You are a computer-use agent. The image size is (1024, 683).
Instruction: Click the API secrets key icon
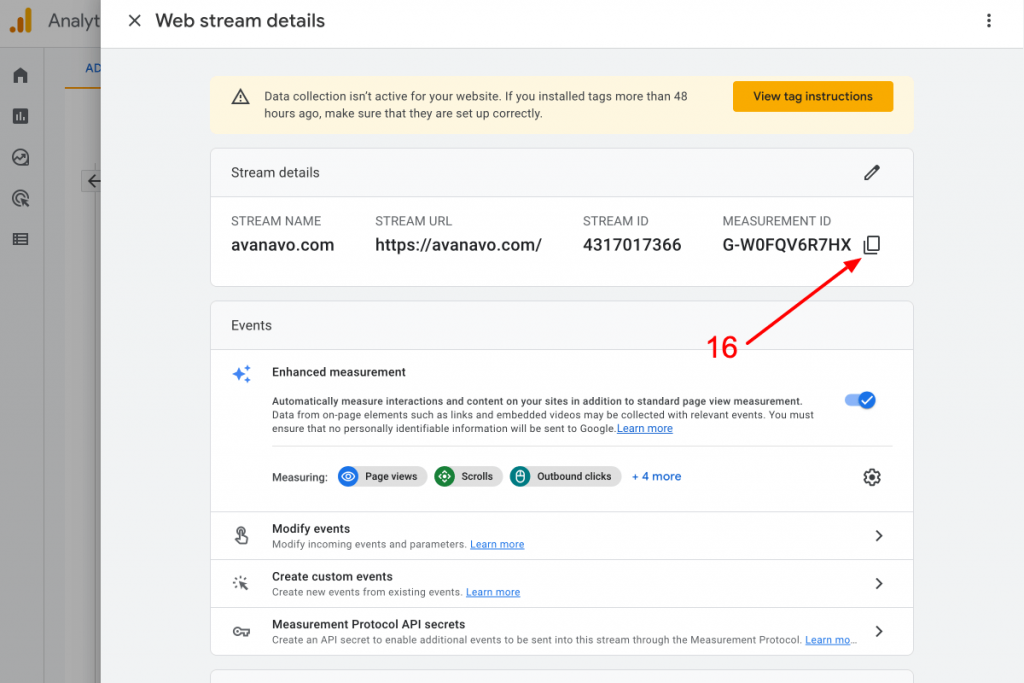click(x=241, y=631)
